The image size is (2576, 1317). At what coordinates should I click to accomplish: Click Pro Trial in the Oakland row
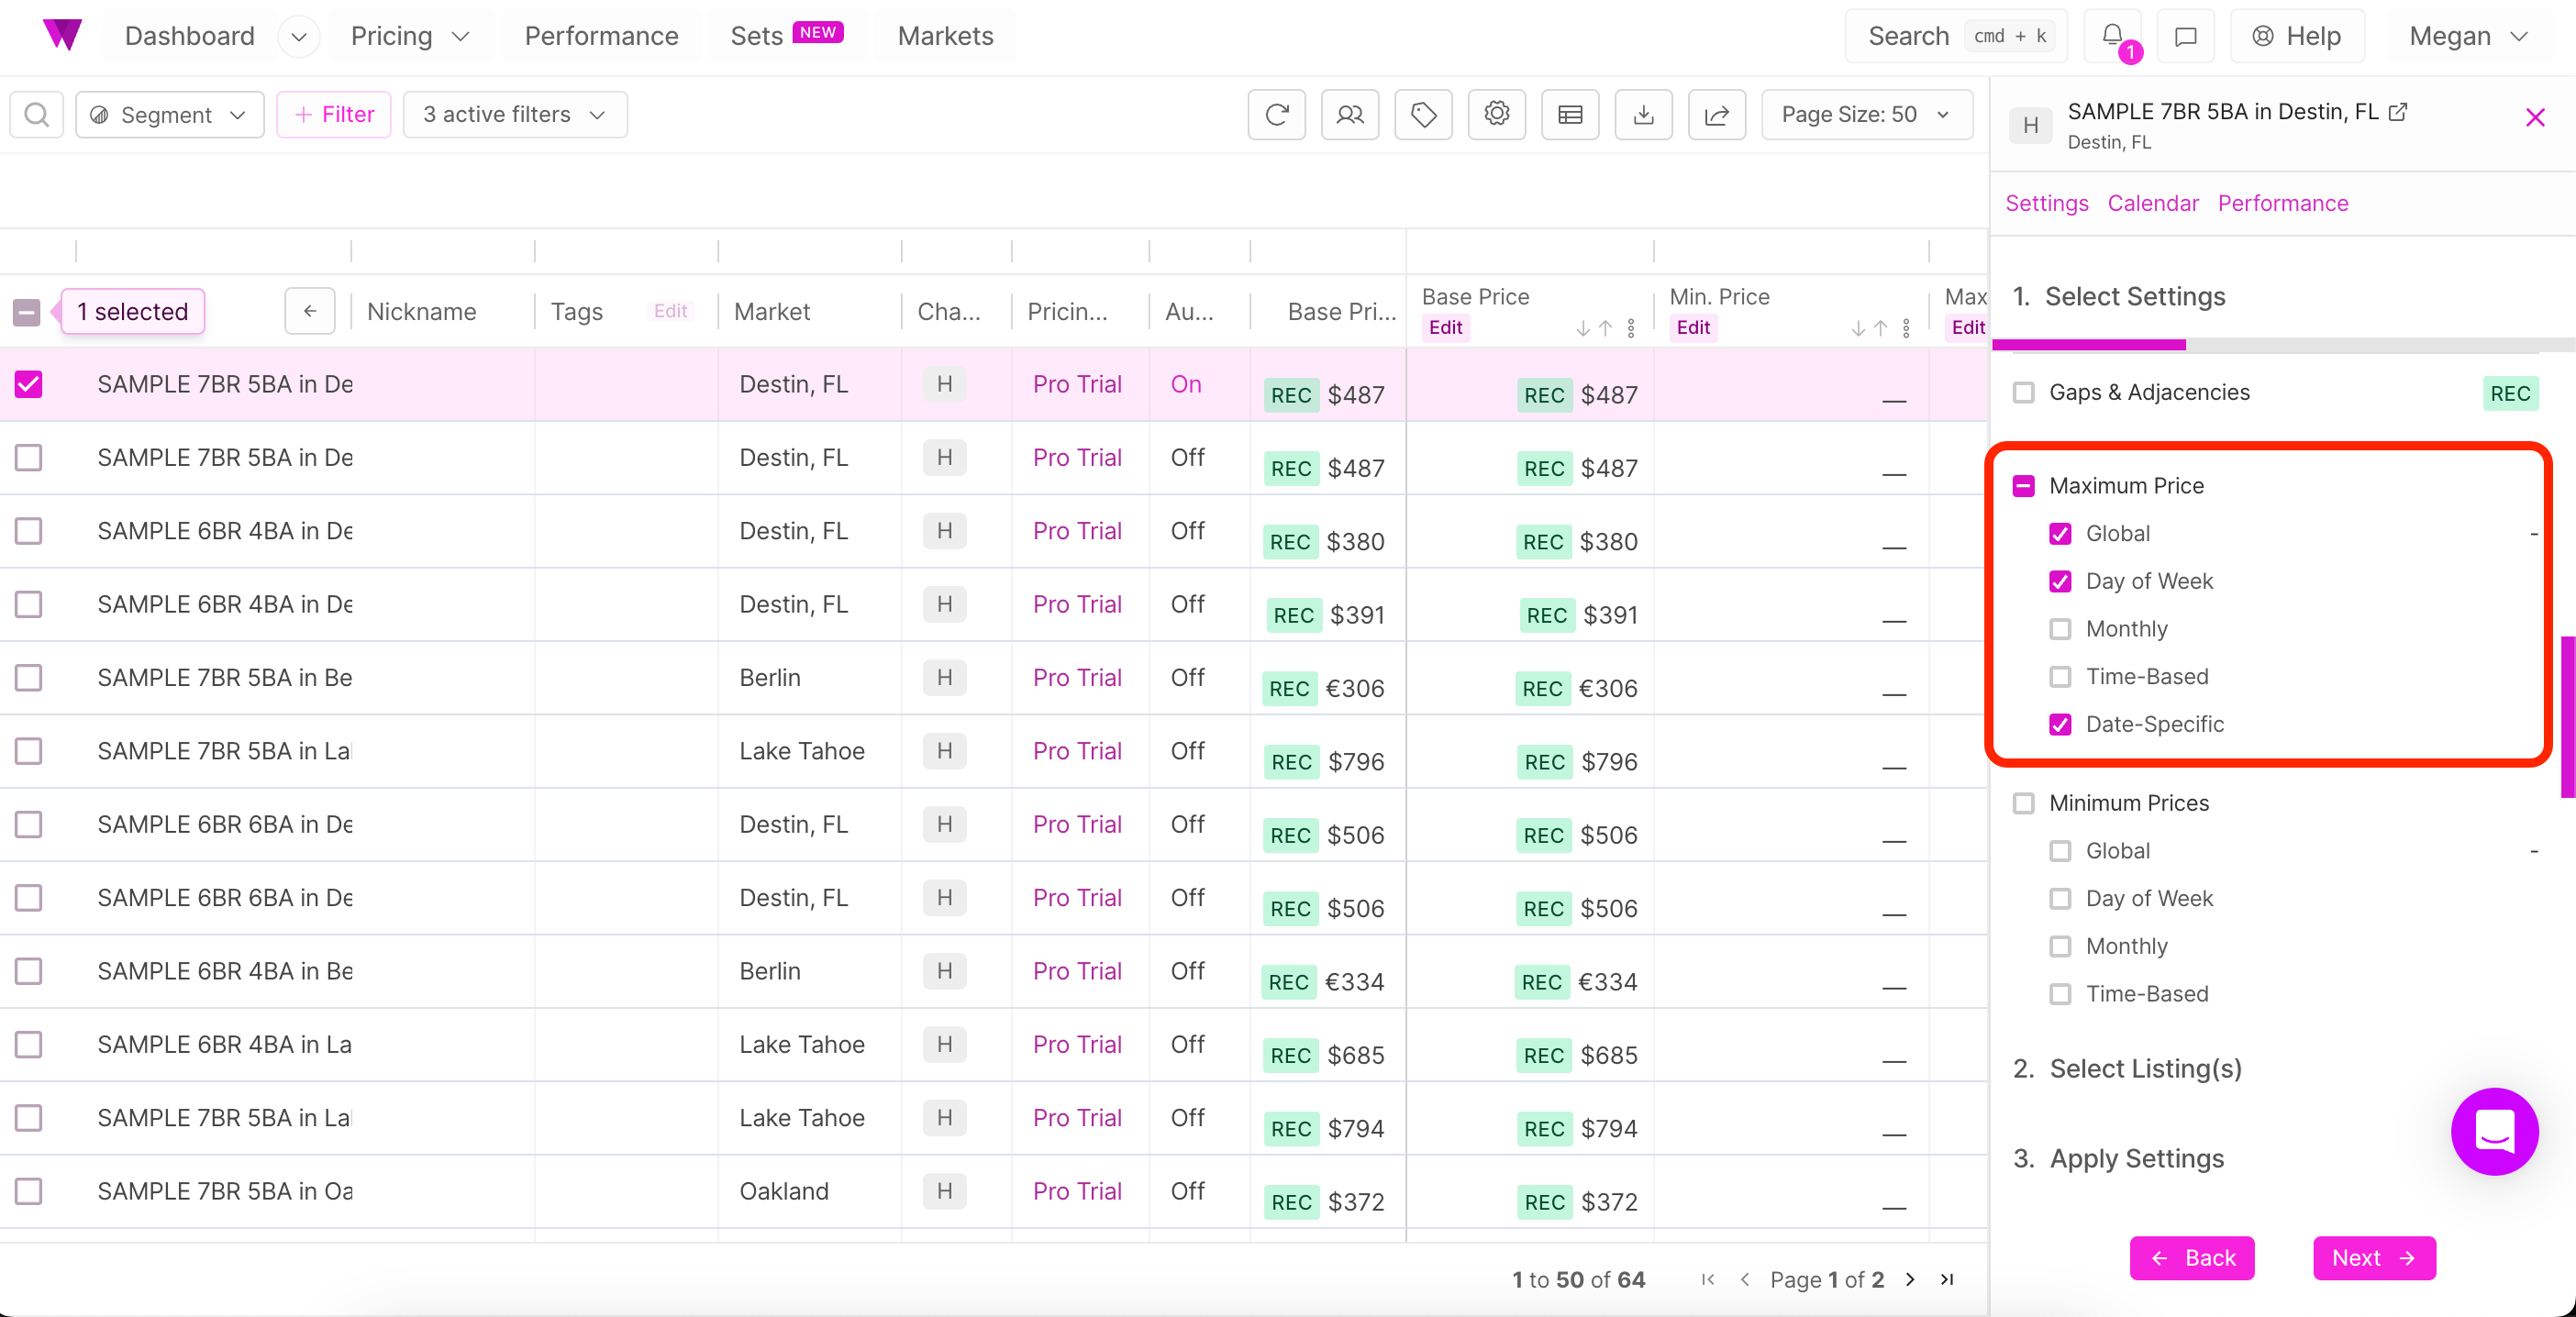tap(1077, 1191)
